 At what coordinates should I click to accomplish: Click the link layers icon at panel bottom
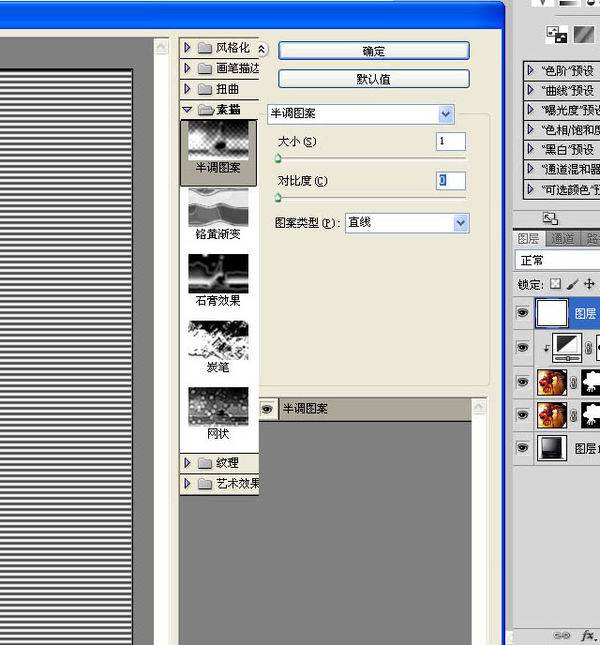562,636
